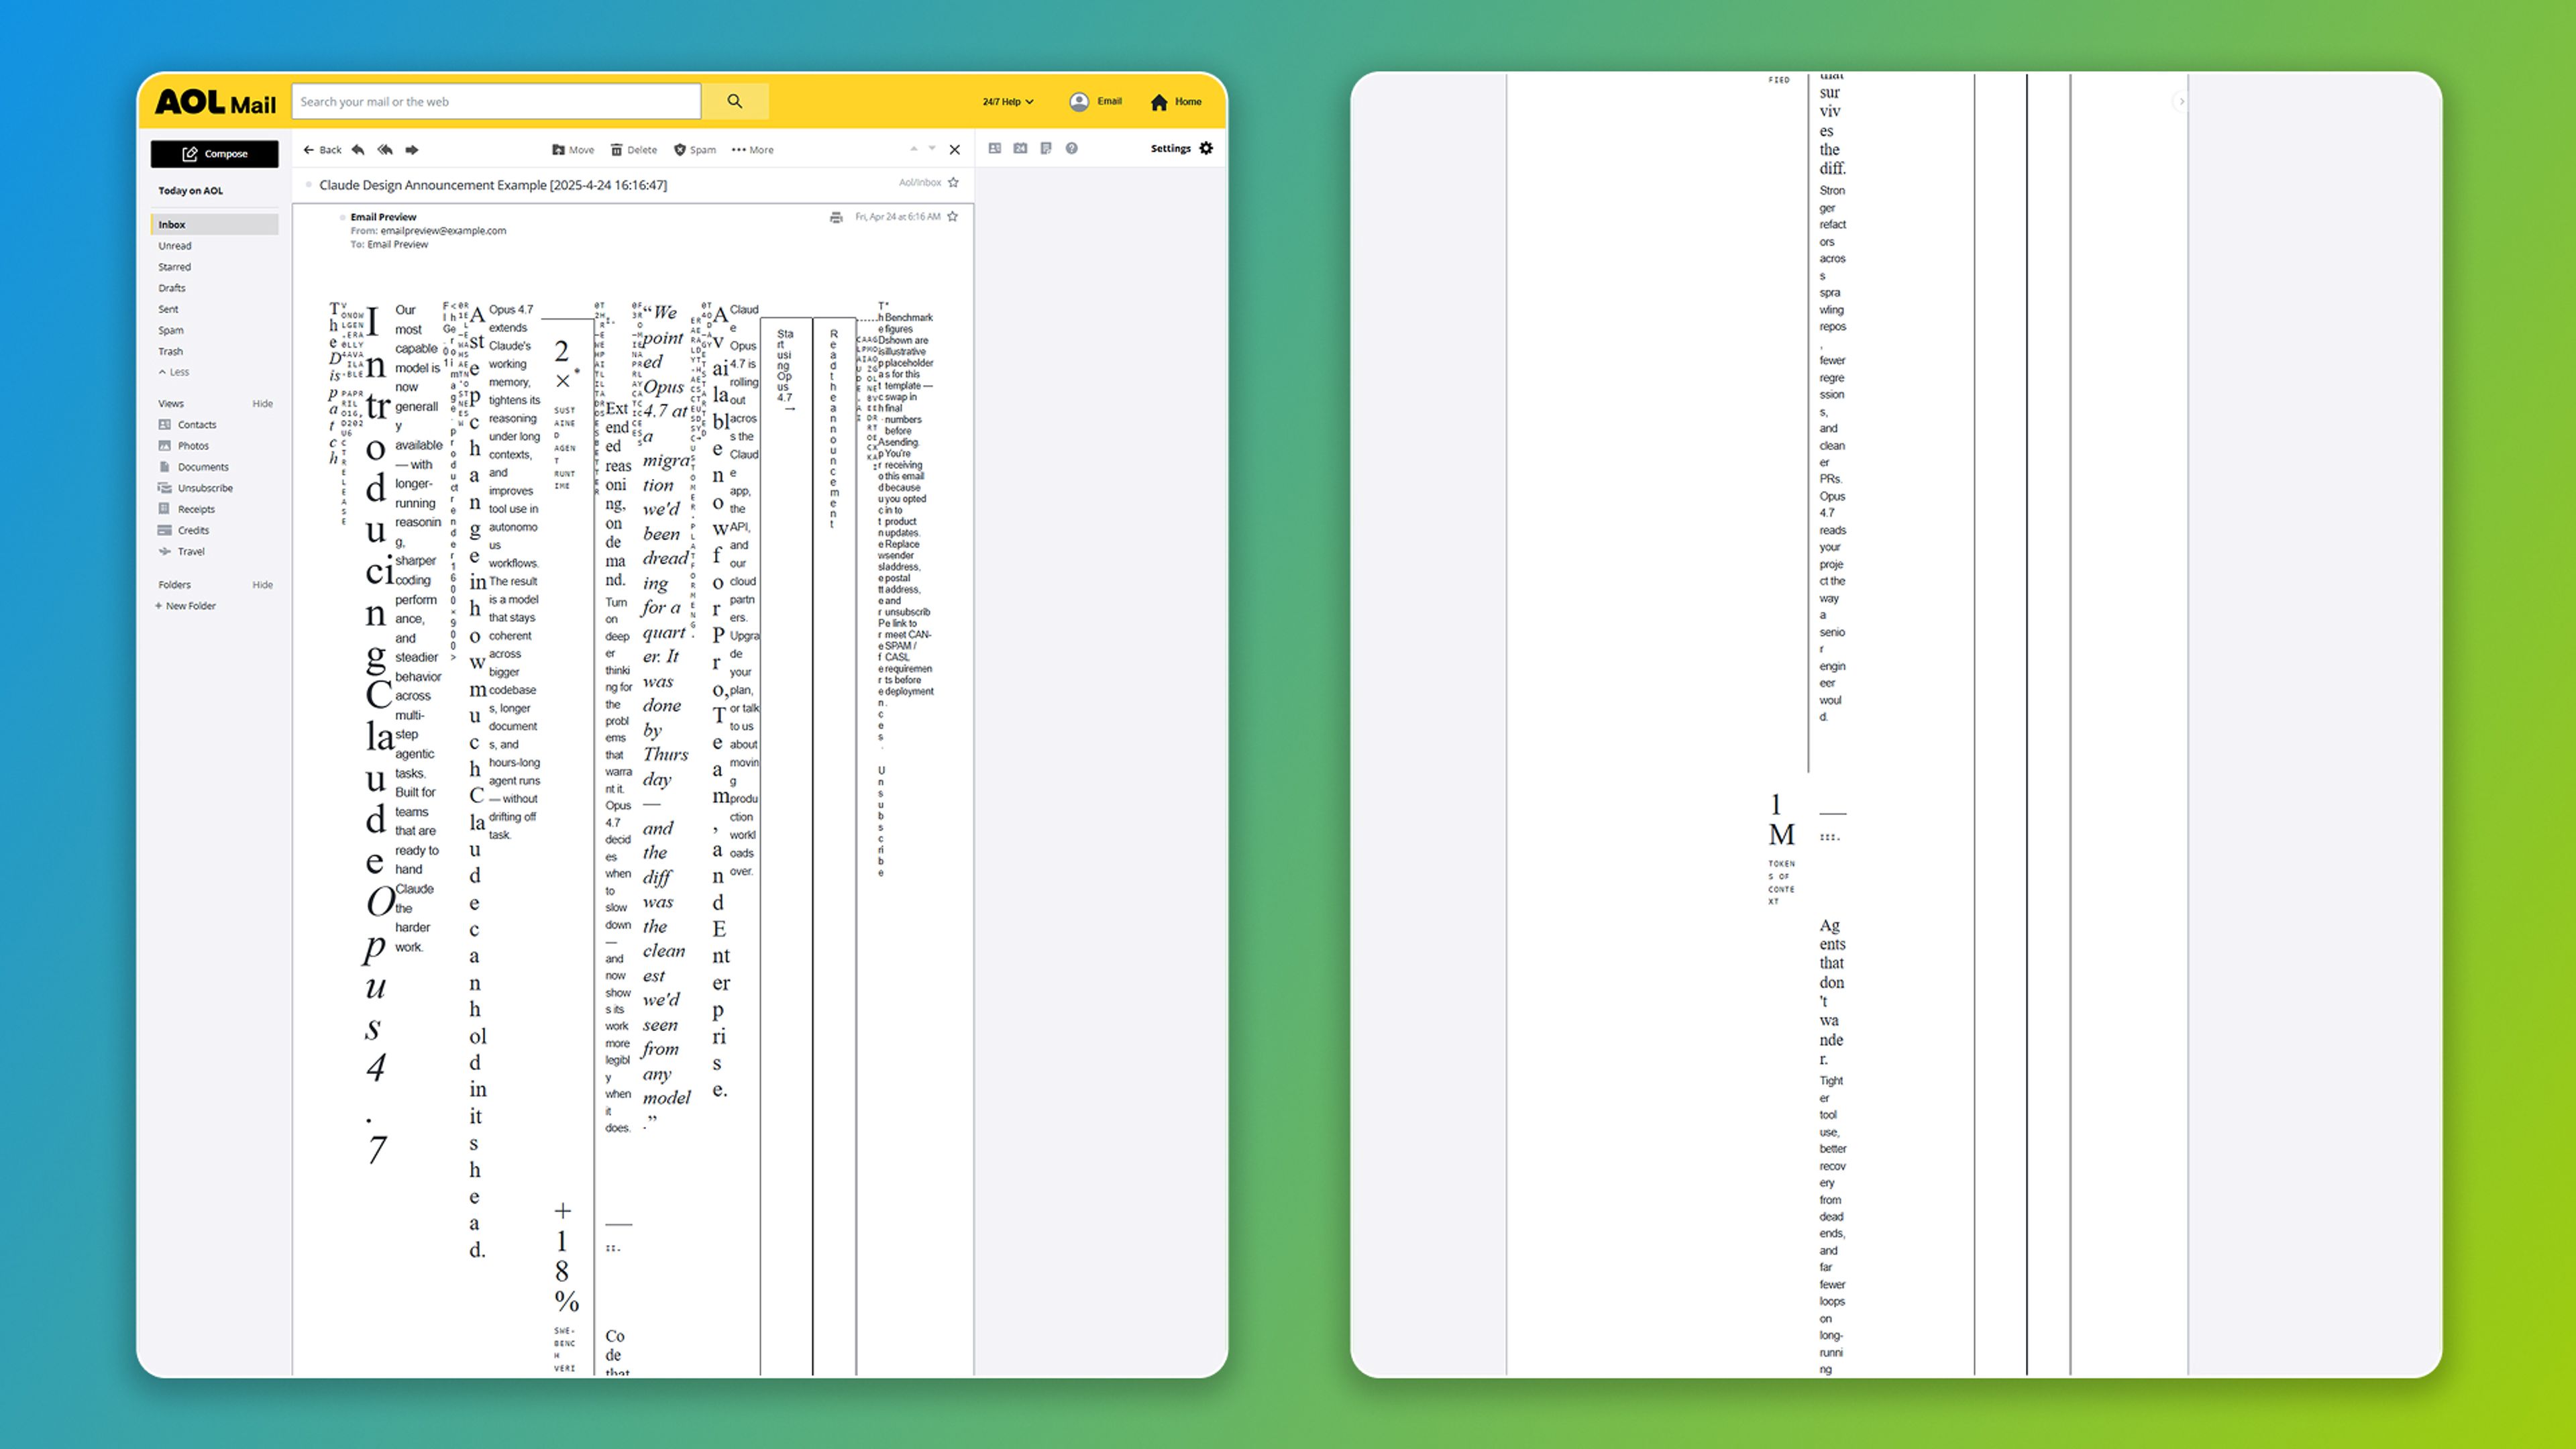Screen dimensions: 2576x1449
Task: Click the Unsubscribe view link
Action: (205, 488)
